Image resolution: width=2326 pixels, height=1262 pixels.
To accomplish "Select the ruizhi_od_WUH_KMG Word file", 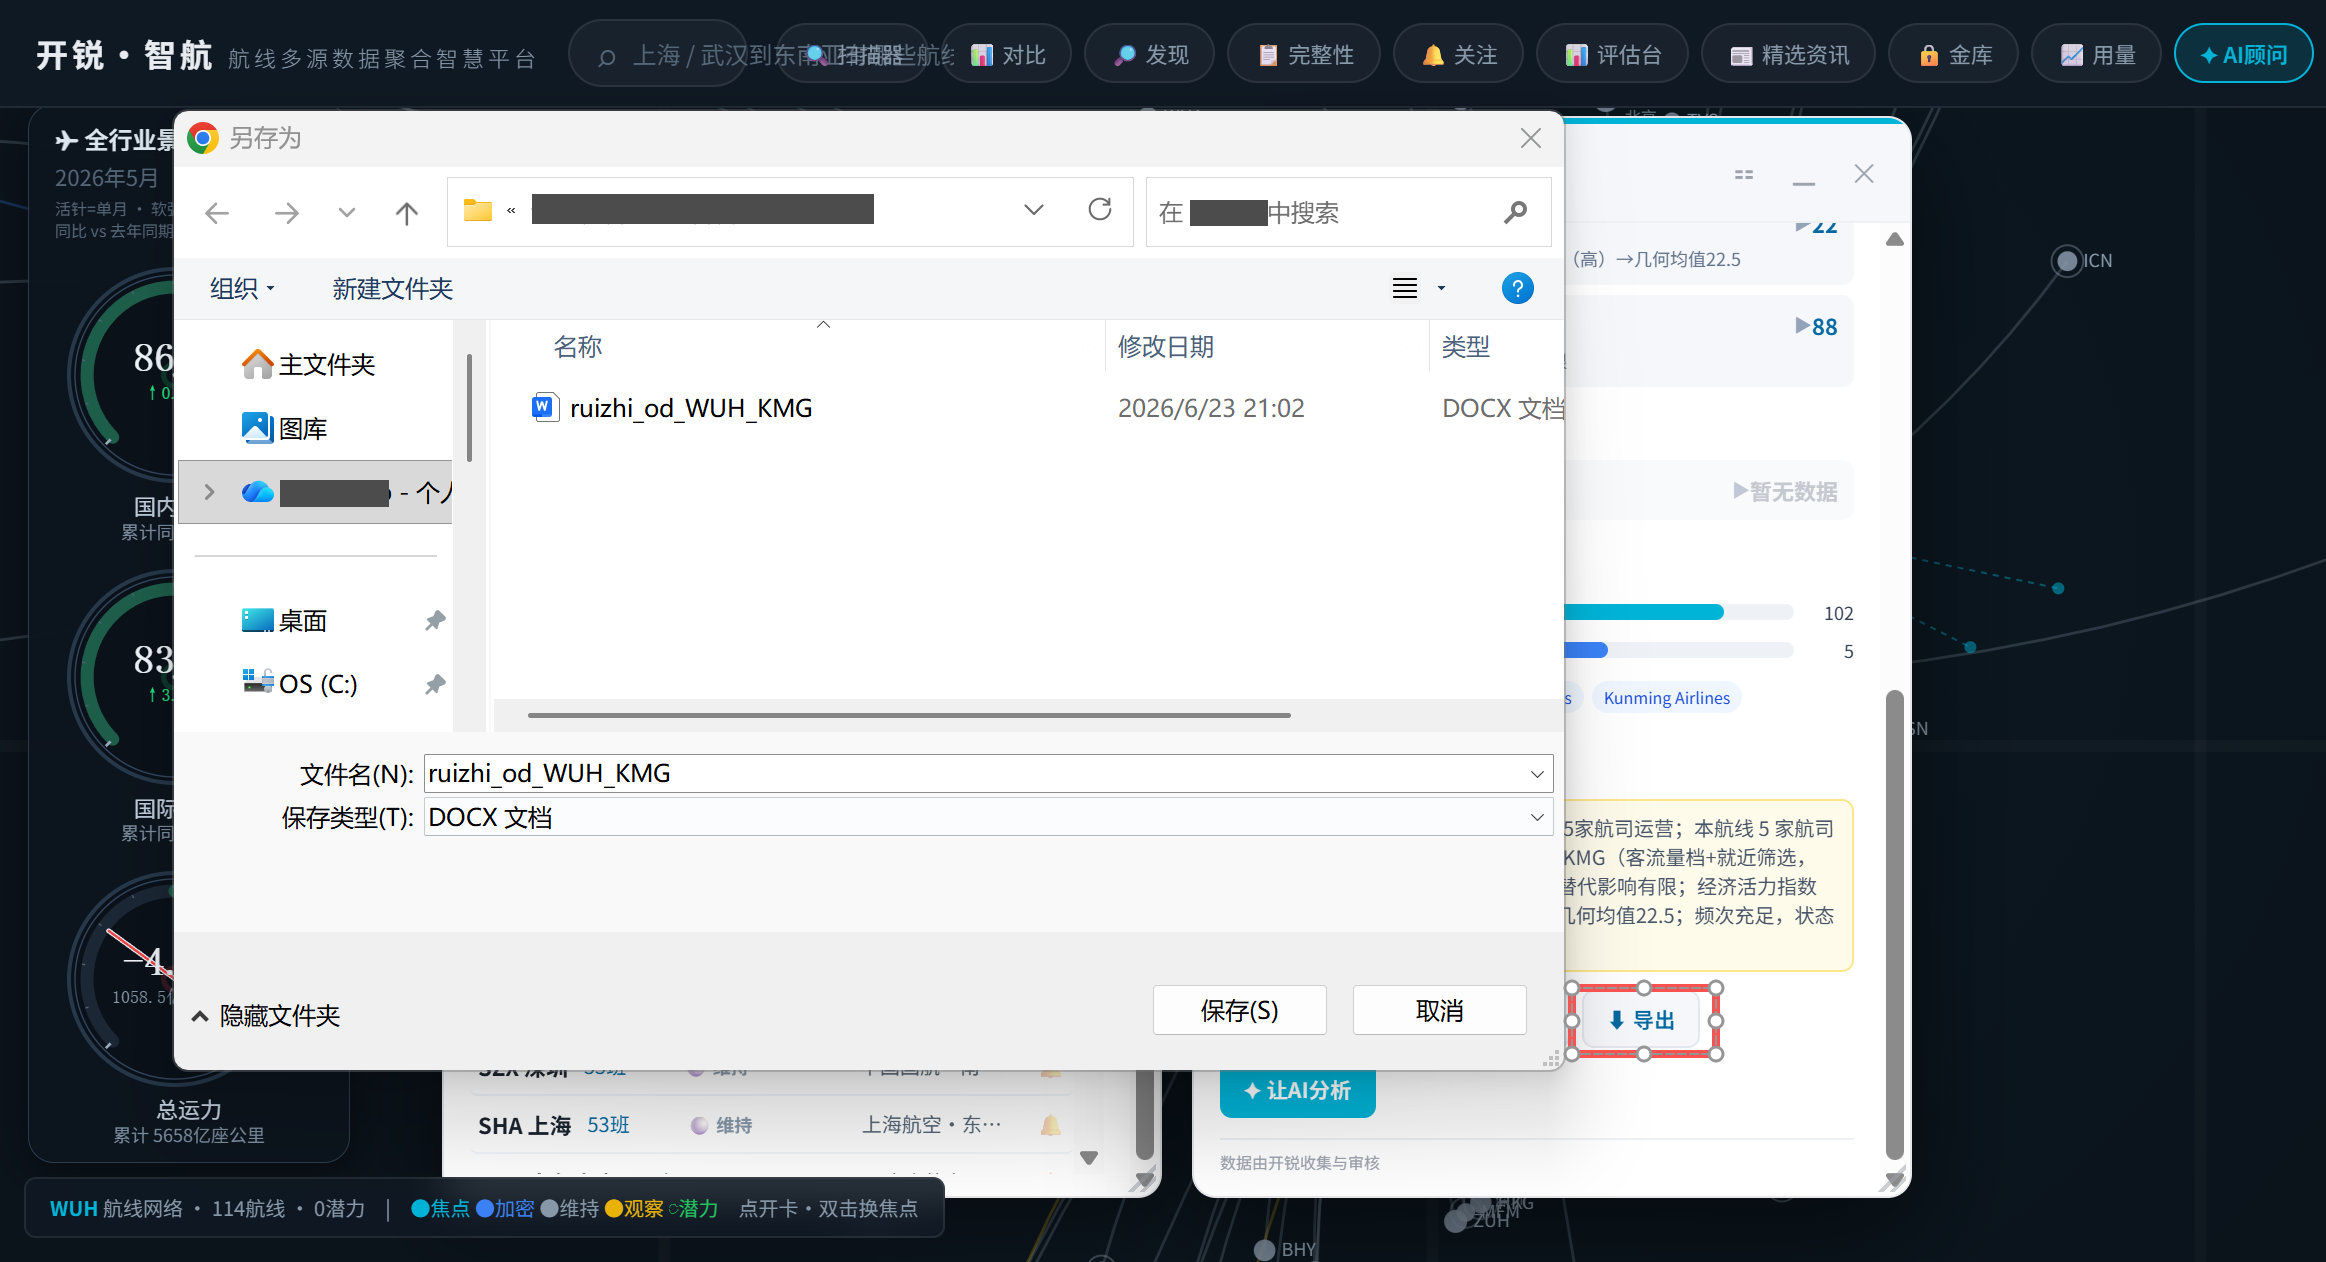I will click(x=672, y=408).
